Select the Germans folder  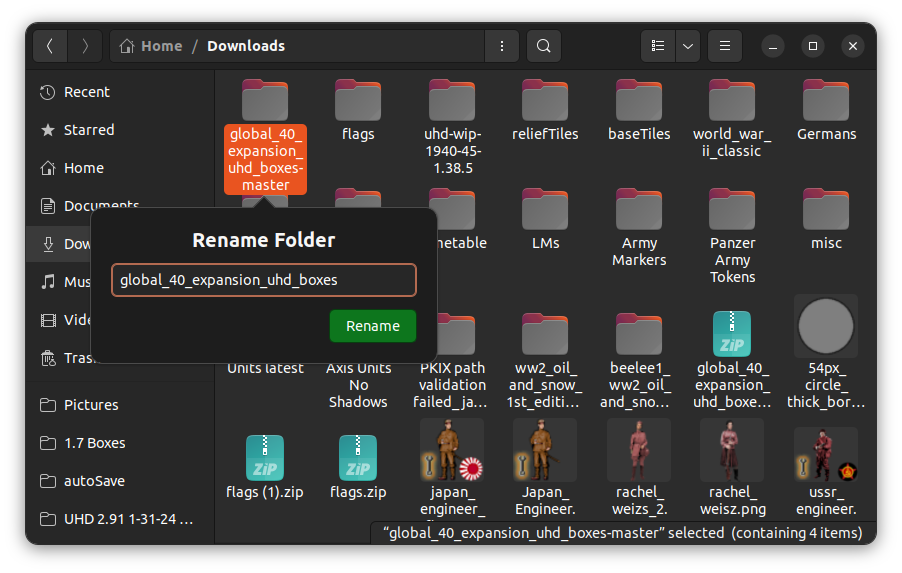point(826,111)
